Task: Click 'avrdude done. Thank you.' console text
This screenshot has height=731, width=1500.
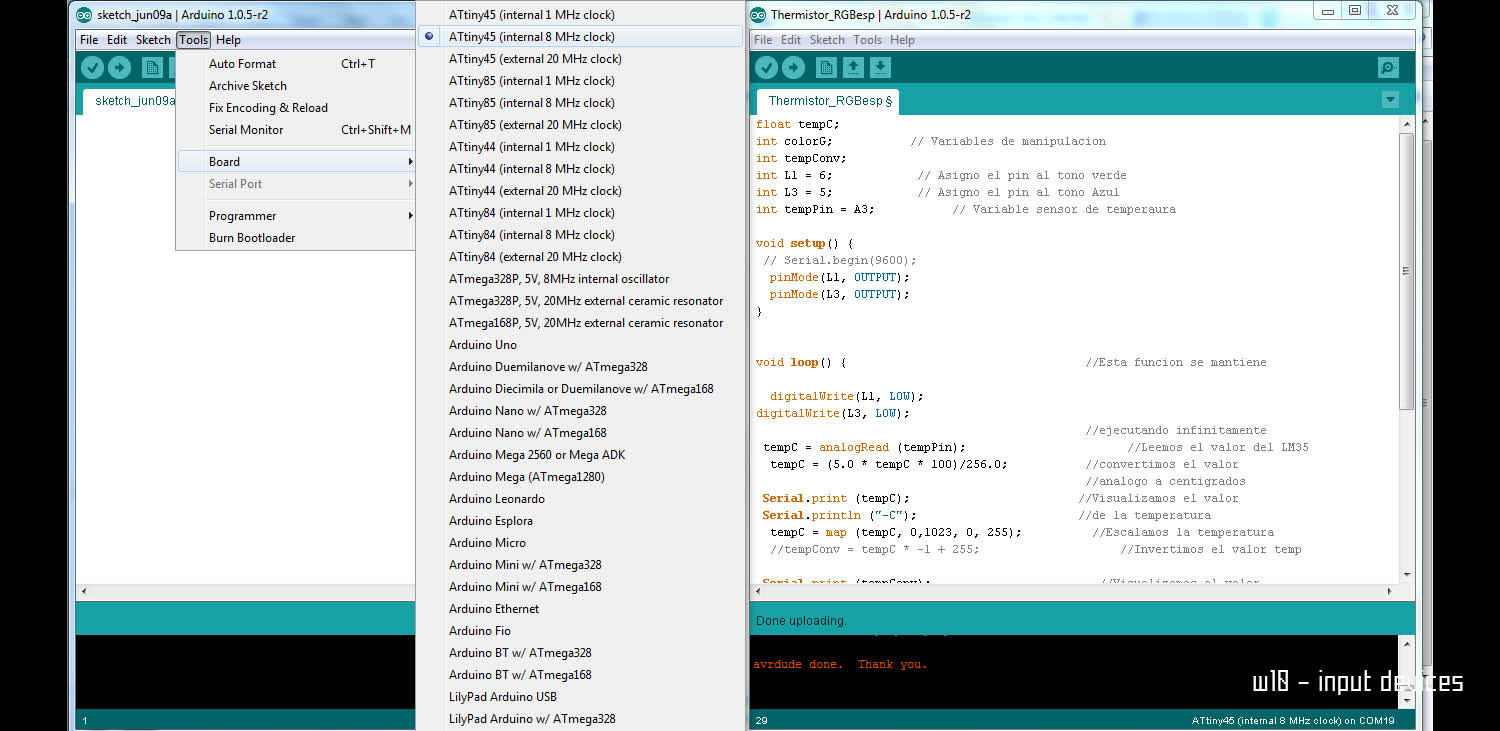Action: click(x=840, y=664)
